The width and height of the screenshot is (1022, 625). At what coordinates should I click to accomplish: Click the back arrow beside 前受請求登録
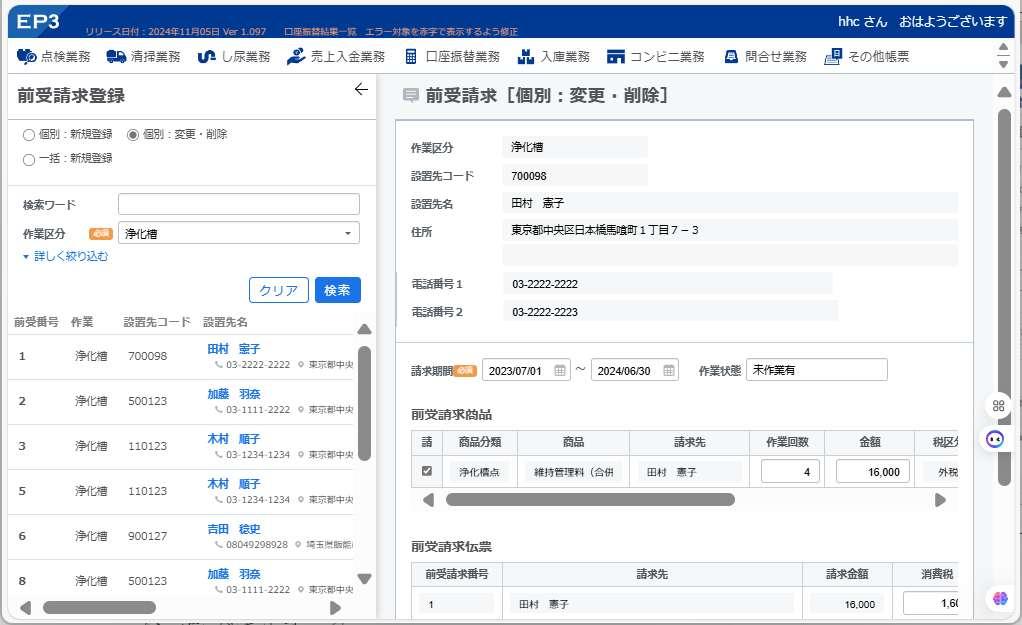361,89
